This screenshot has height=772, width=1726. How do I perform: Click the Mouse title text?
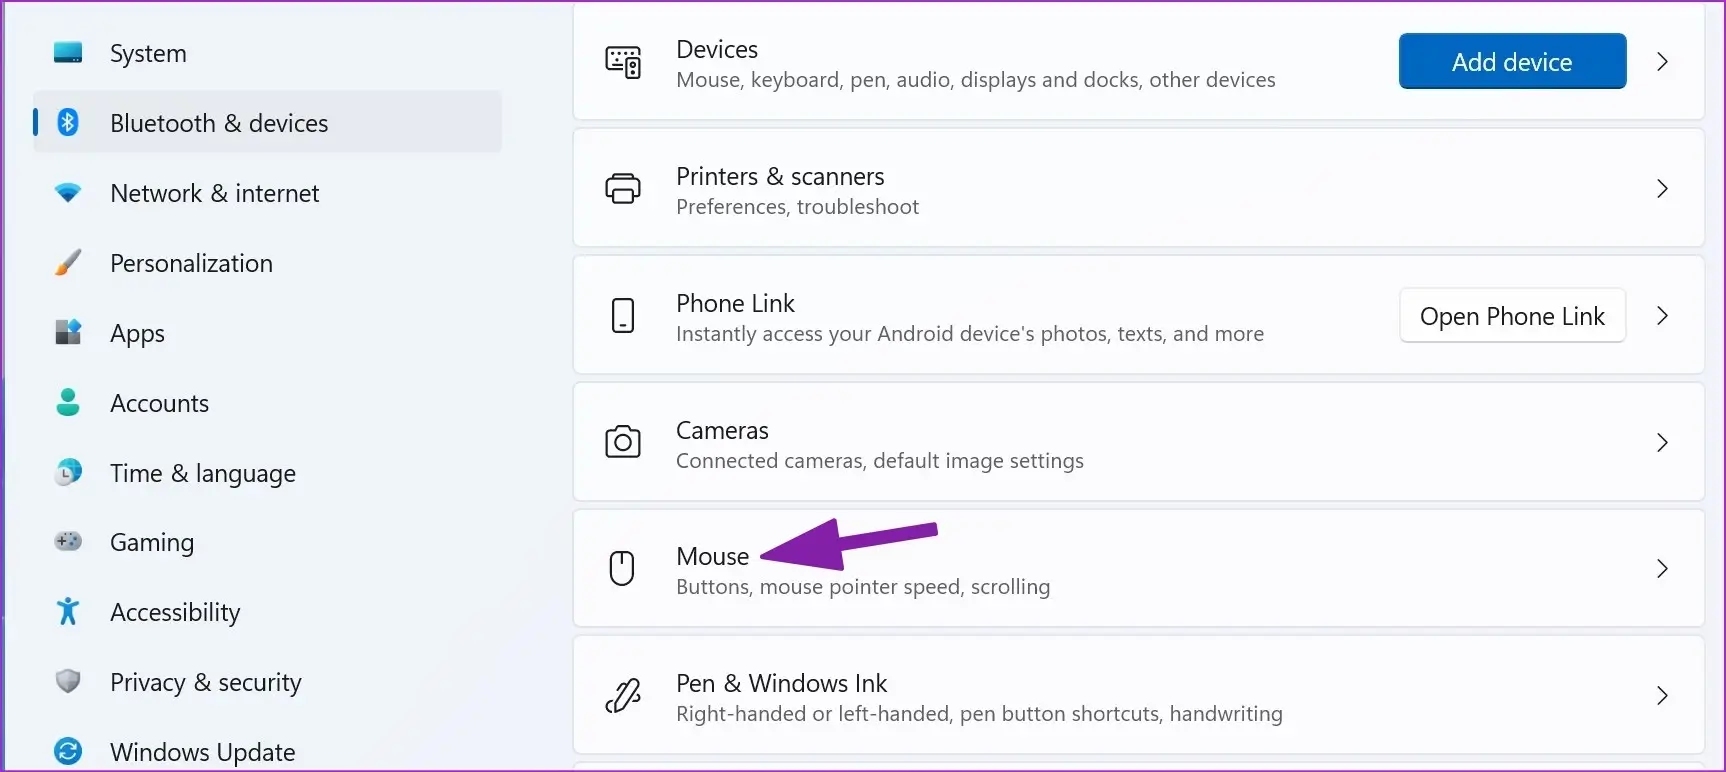[712, 556]
